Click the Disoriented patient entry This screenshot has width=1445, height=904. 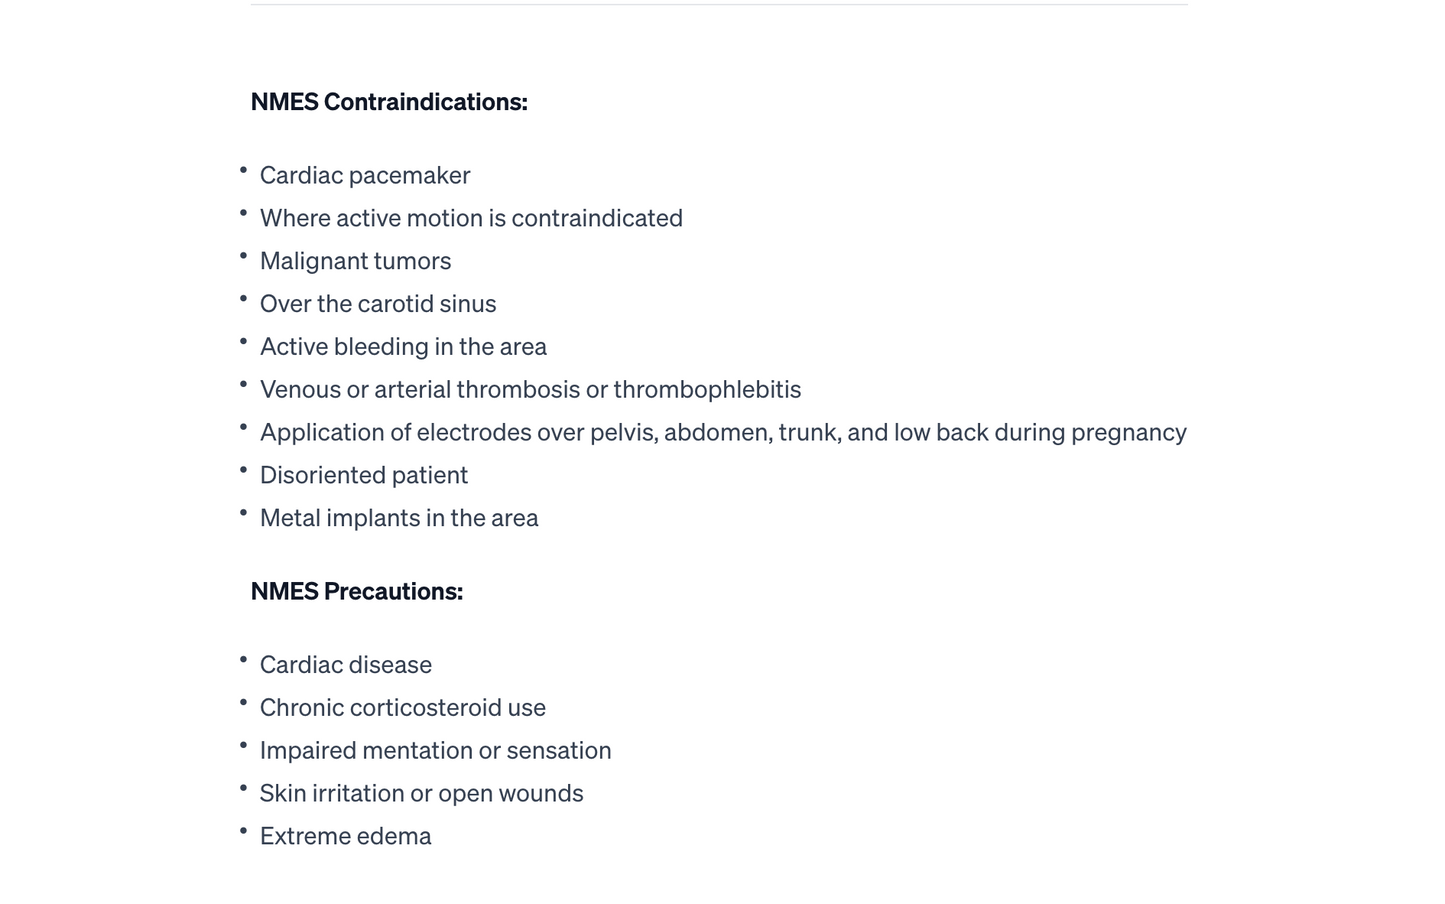[364, 476]
